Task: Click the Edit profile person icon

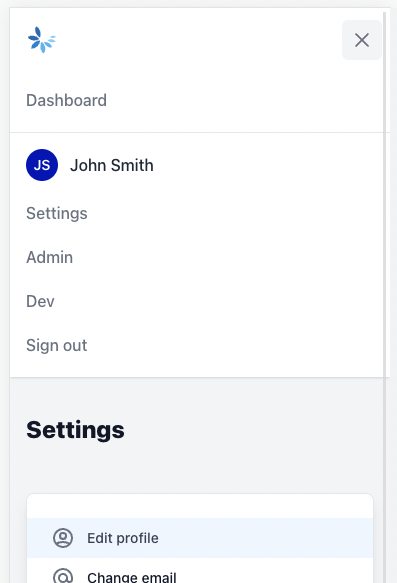Action: tap(63, 538)
